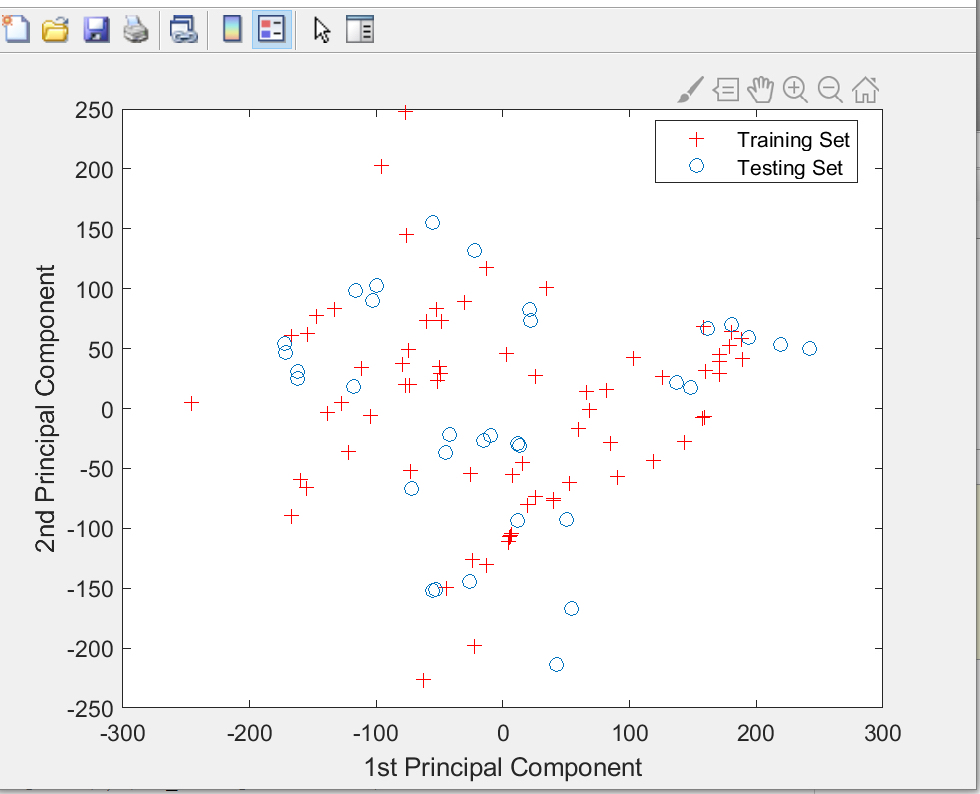Screen dimensions: 980x794
Task: Select the blue circle marker in the legend
Action: coord(696,166)
